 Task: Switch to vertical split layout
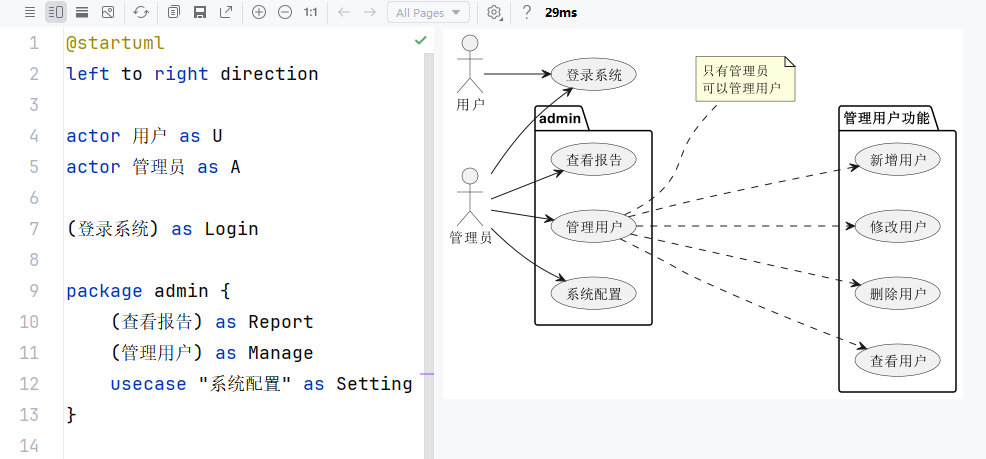tap(82, 12)
